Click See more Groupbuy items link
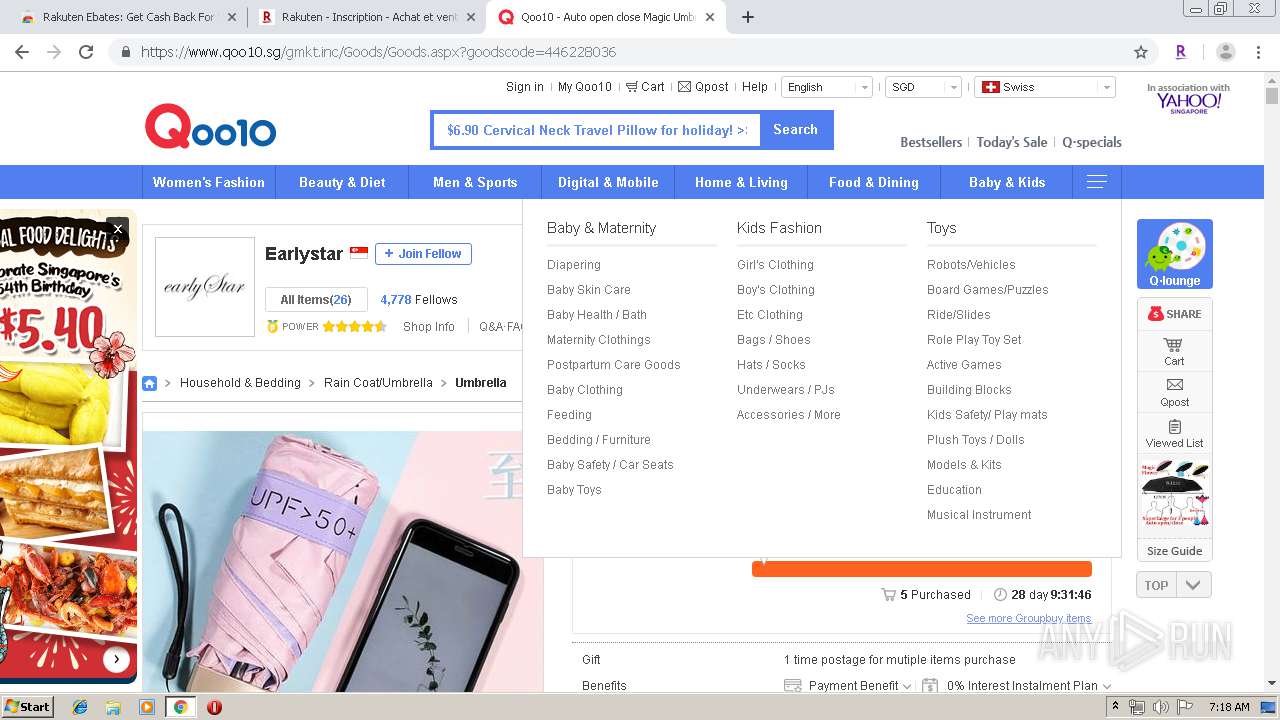Image resolution: width=1280 pixels, height=720 pixels. pos(1028,618)
